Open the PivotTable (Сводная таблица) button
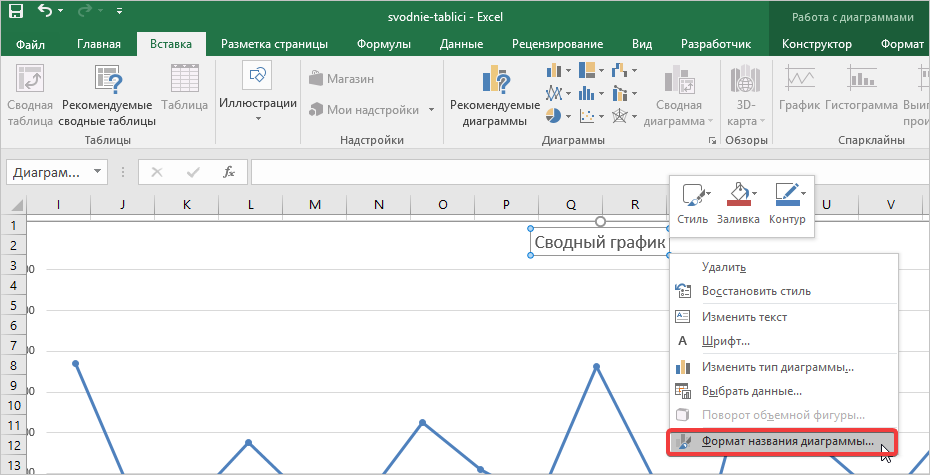Screen dimensions: 930x475 (x=30, y=96)
